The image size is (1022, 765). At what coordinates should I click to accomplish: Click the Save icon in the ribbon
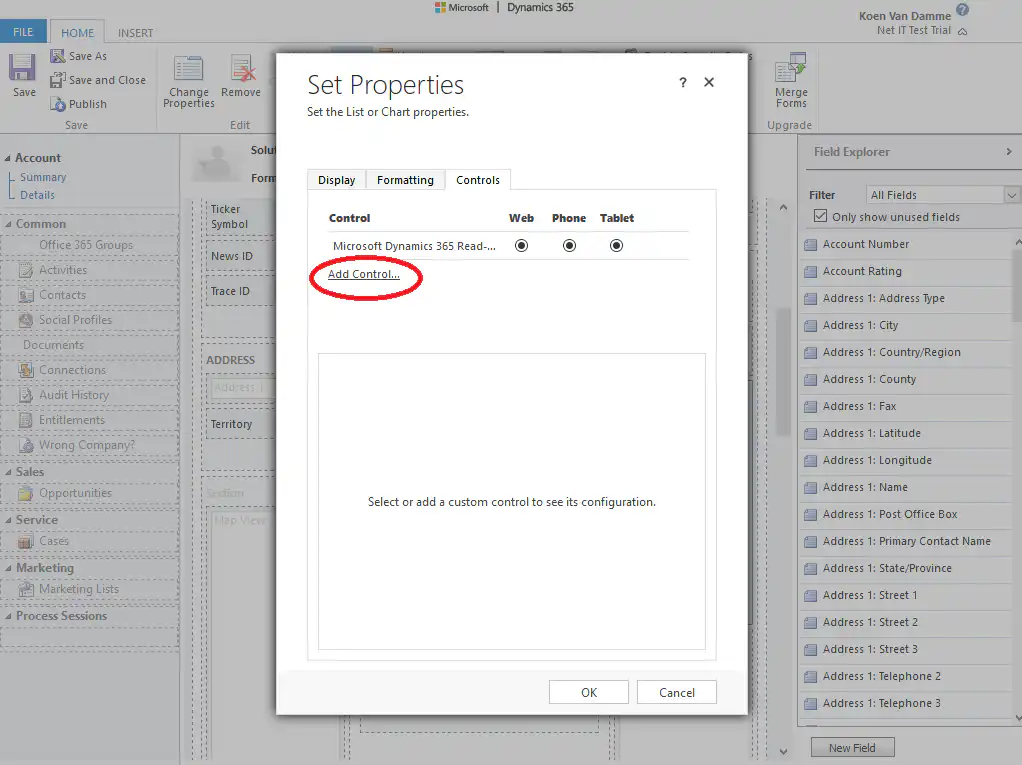point(21,70)
